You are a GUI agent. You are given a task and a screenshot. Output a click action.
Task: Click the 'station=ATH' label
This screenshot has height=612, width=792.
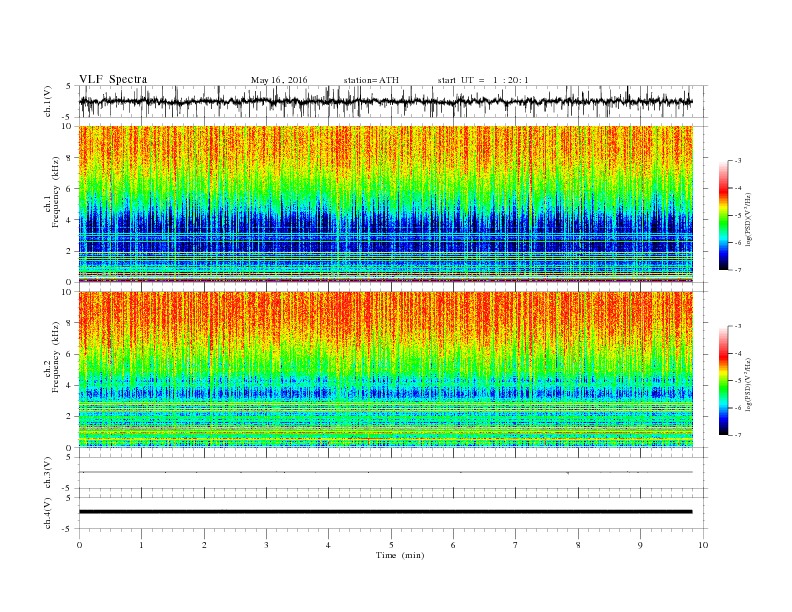[x=371, y=80]
